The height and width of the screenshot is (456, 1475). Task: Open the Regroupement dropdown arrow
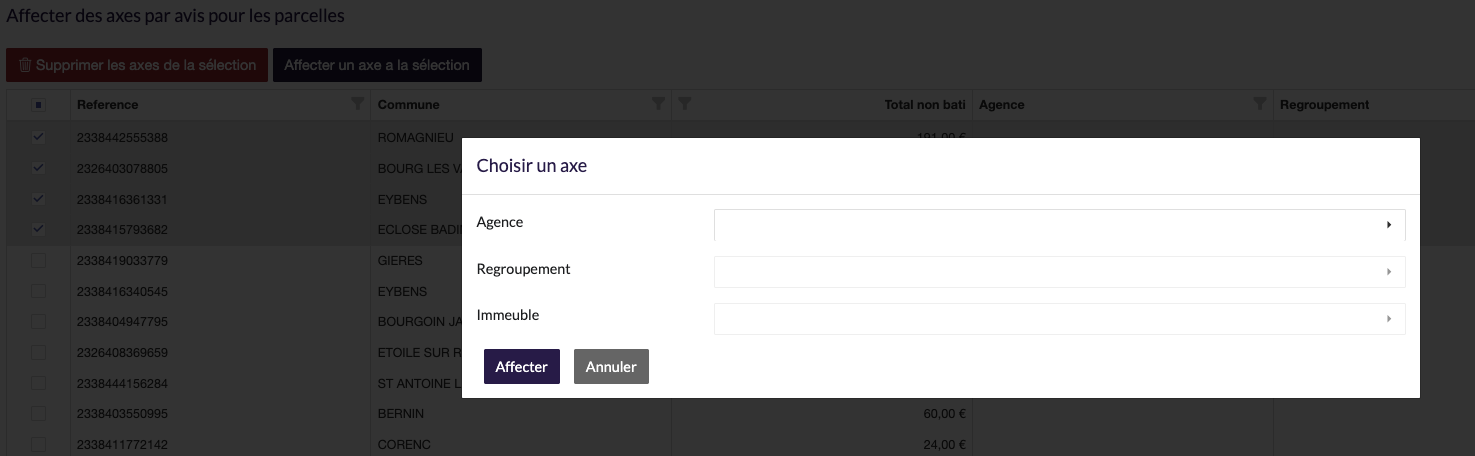1389,272
